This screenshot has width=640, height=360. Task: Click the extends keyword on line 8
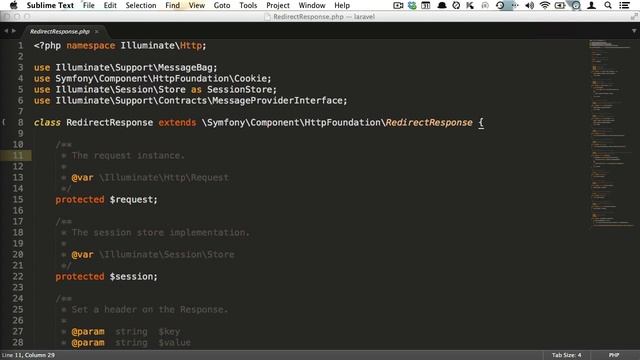177,122
